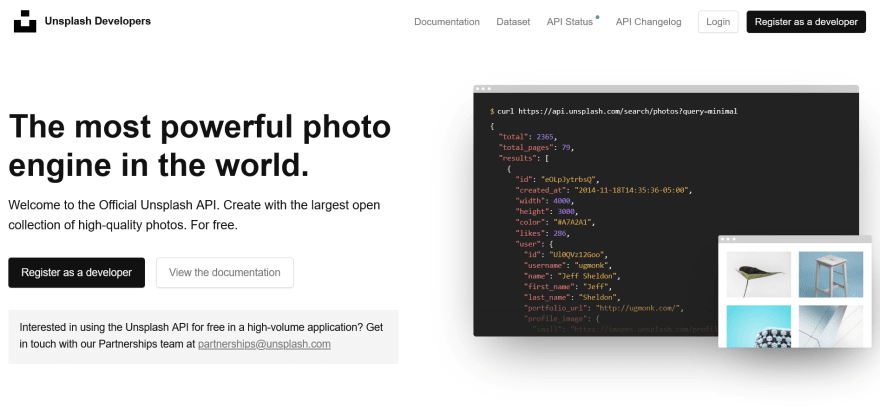
Task: Check the API Status page
Action: click(570, 22)
